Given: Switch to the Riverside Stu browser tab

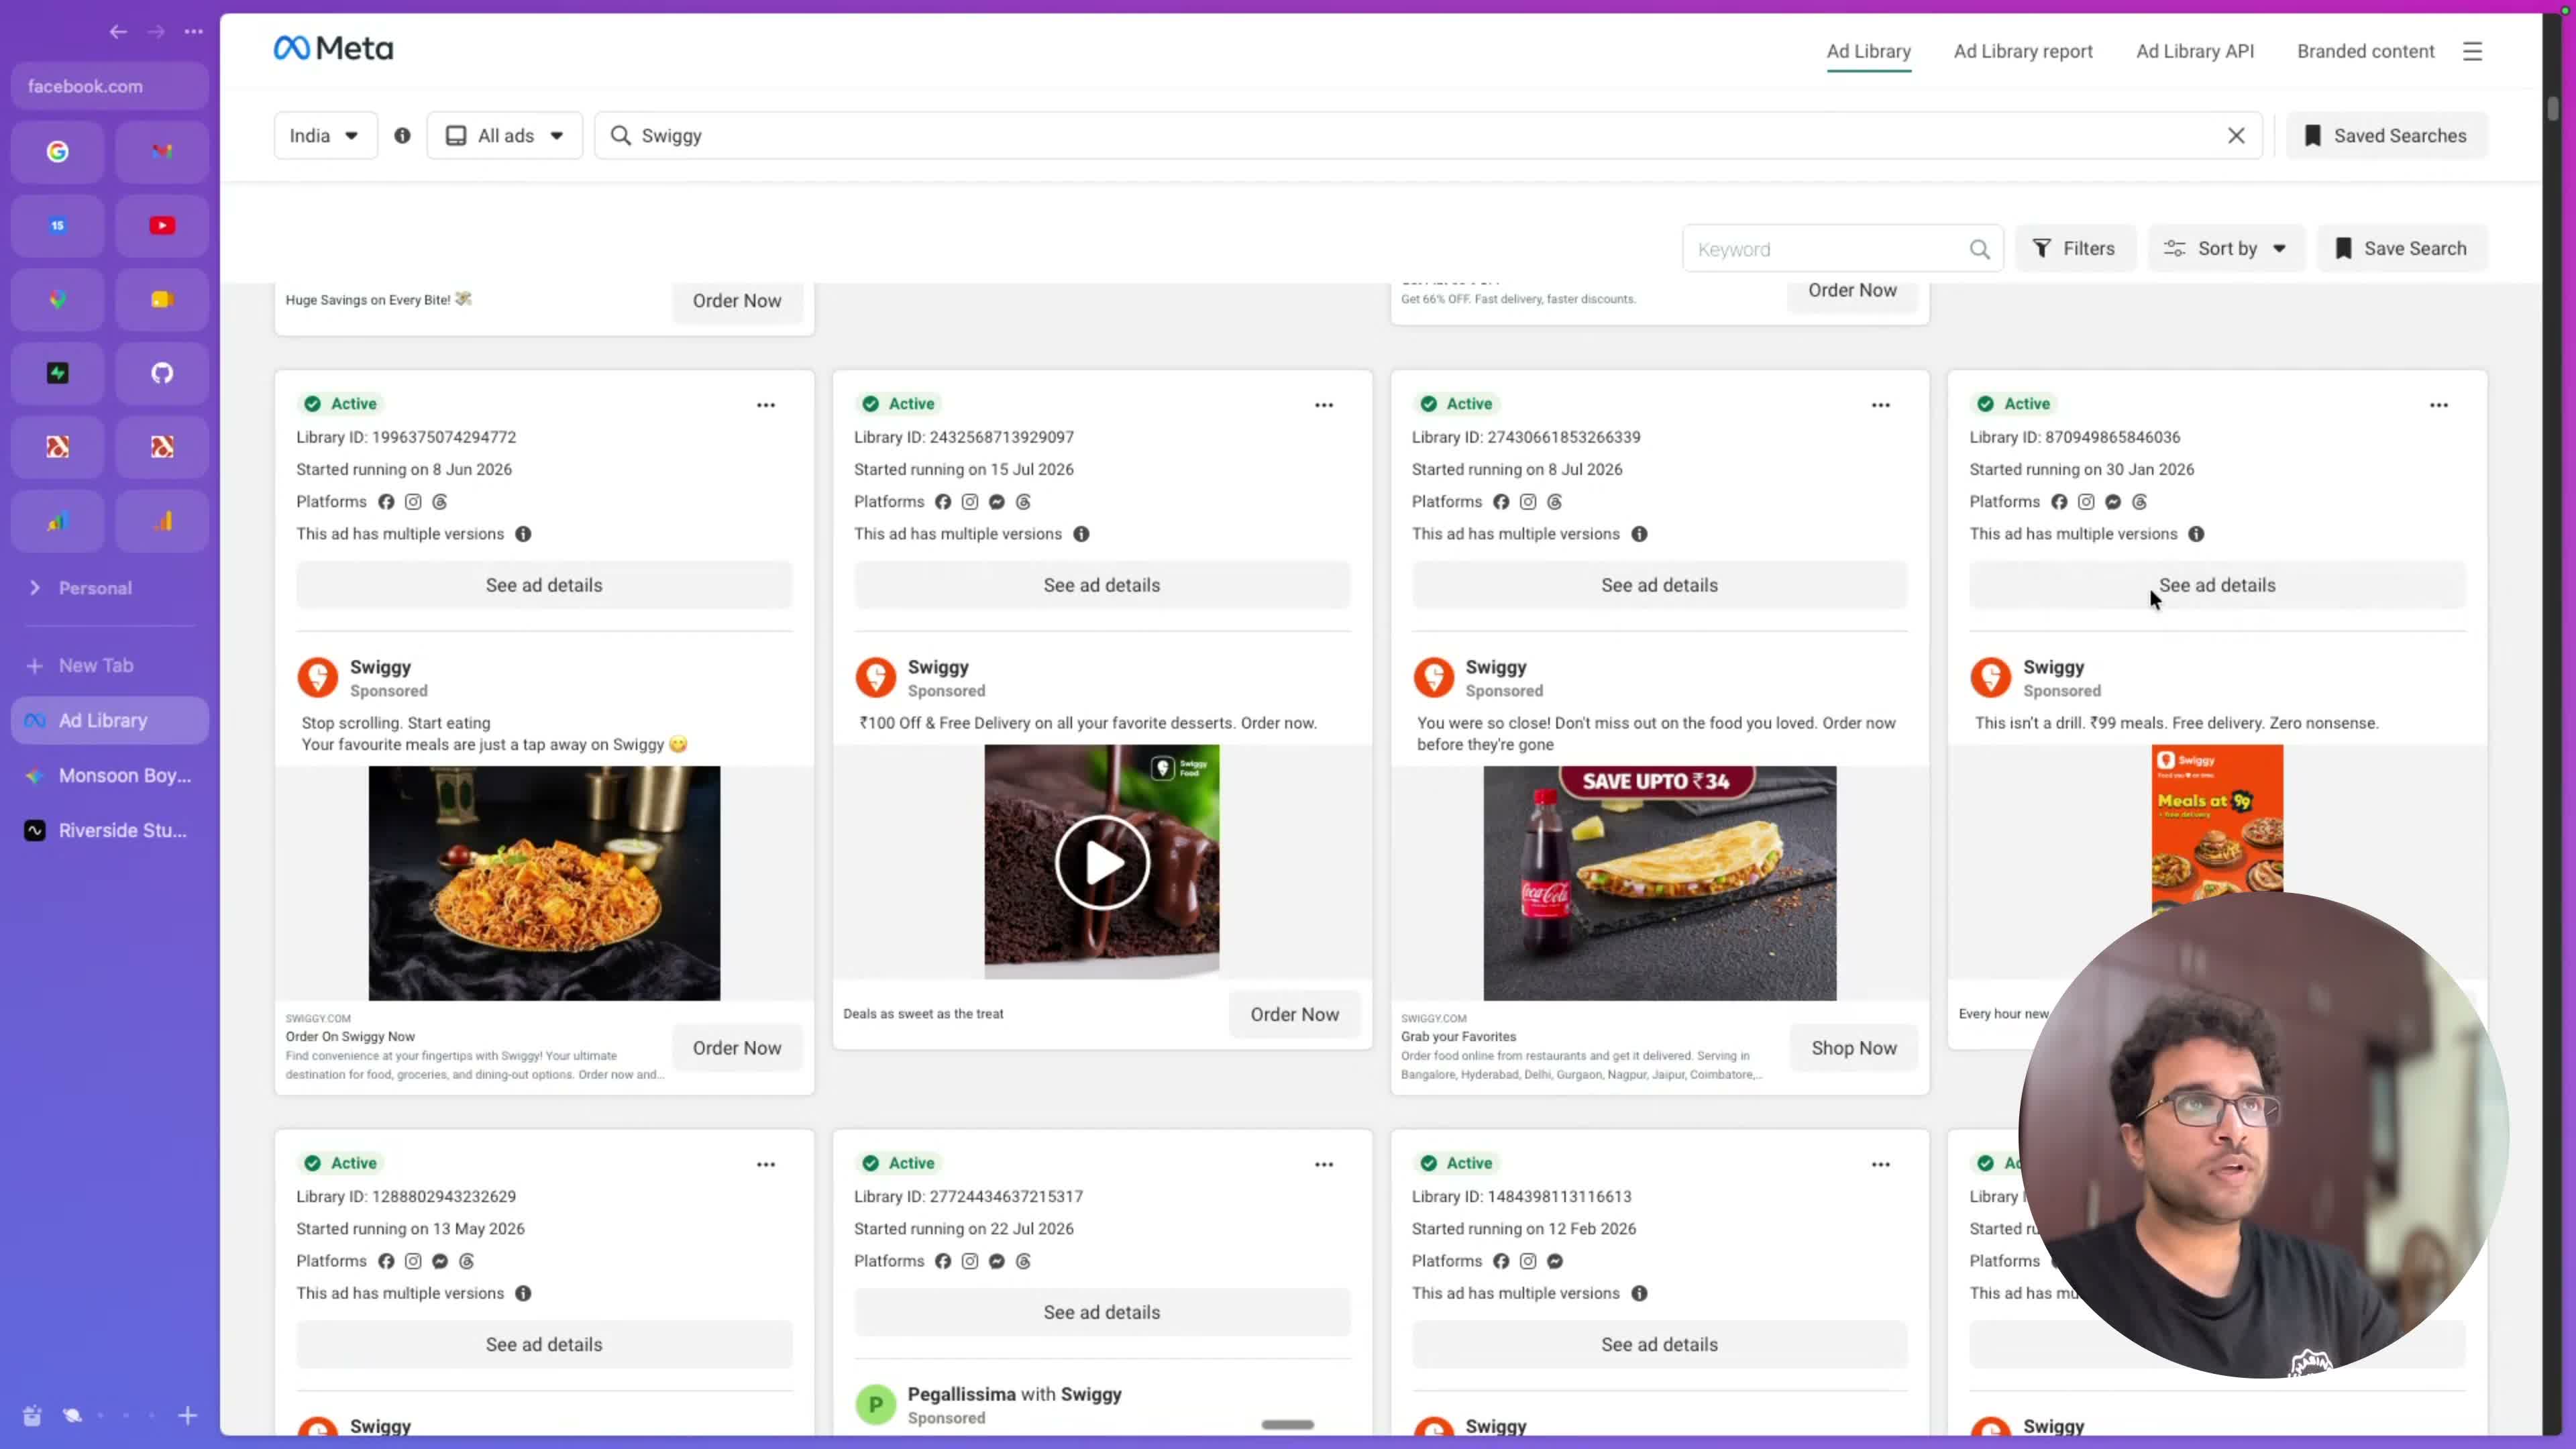Looking at the screenshot, I should tap(110, 830).
